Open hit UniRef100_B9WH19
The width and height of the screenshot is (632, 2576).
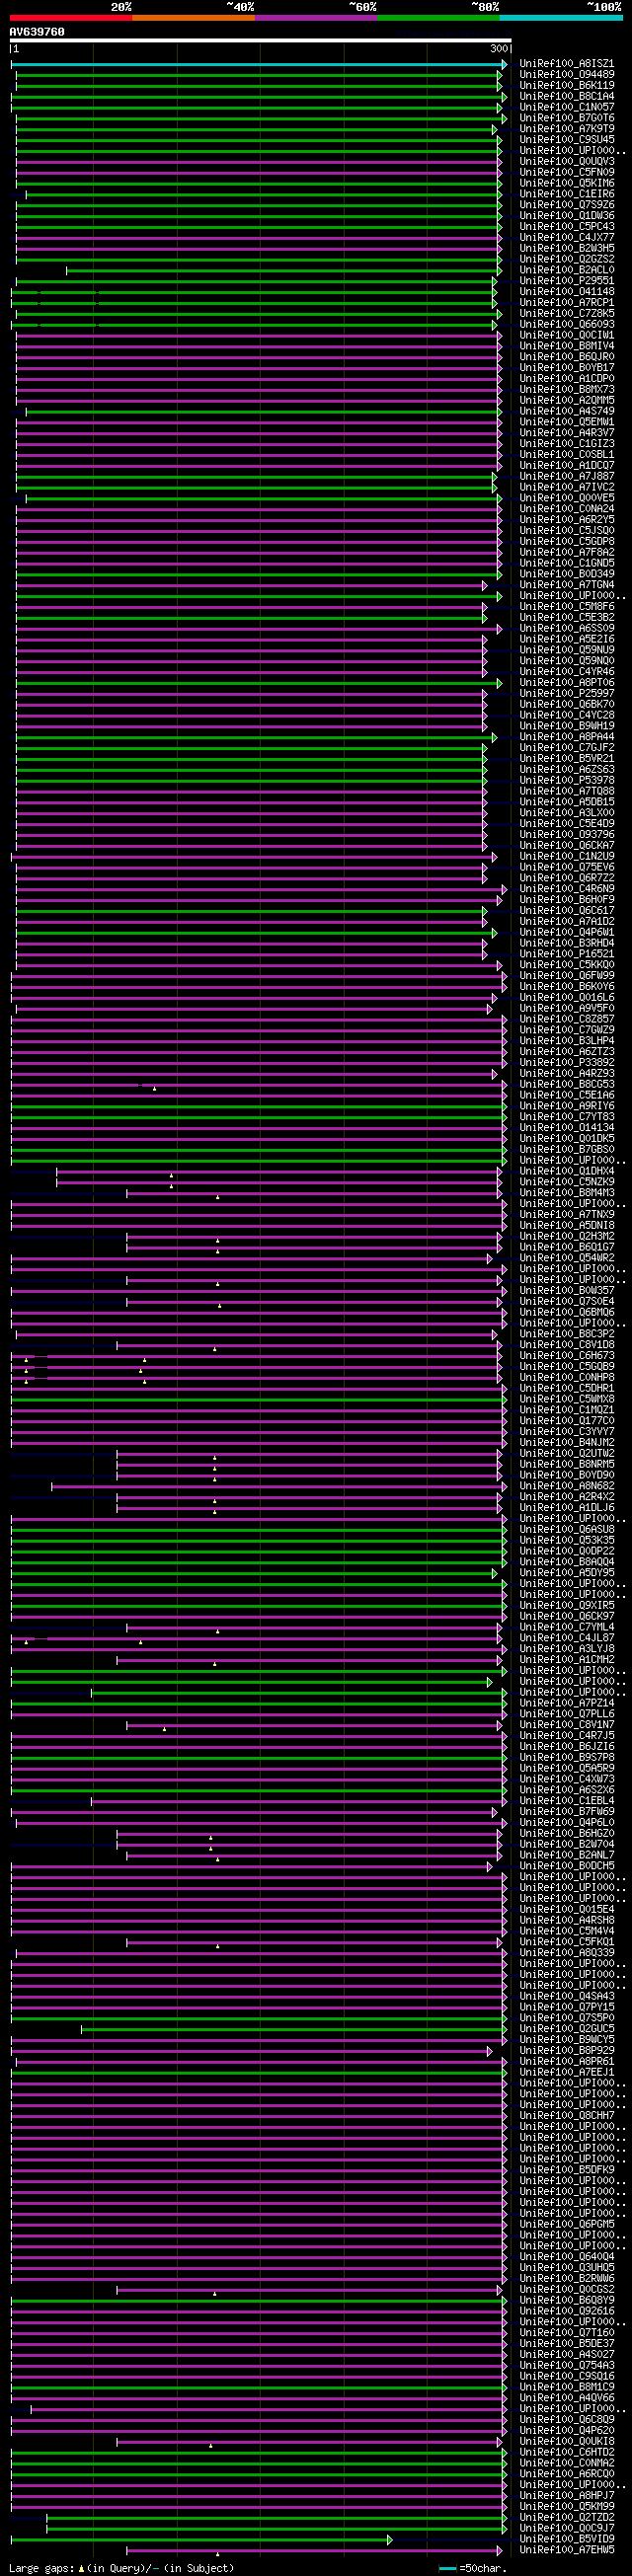tap(567, 726)
